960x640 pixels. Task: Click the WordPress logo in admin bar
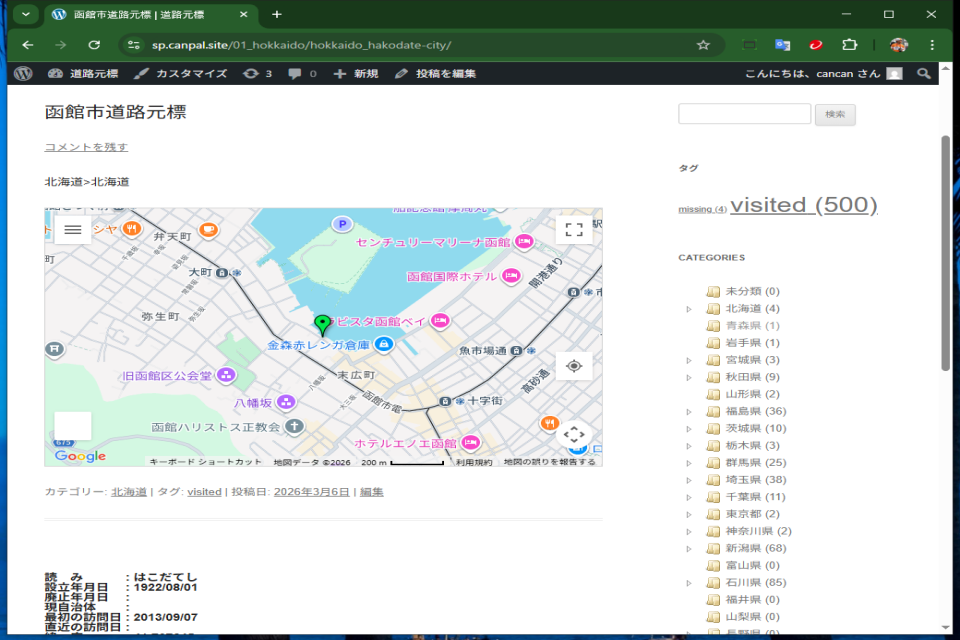[24, 74]
